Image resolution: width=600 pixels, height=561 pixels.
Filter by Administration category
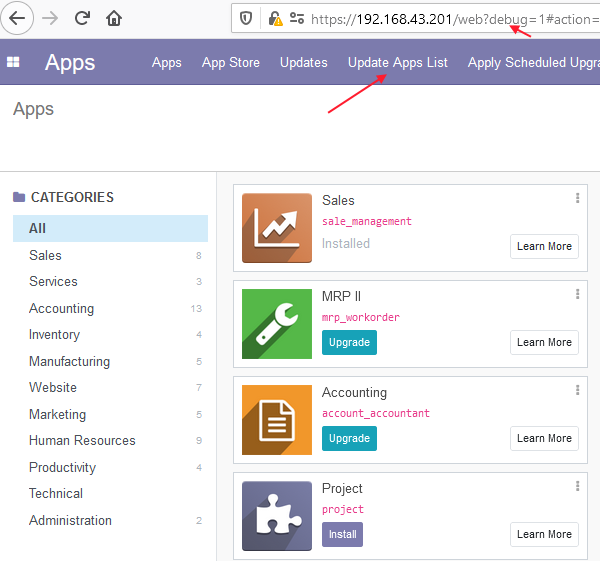pyautogui.click(x=110, y=520)
